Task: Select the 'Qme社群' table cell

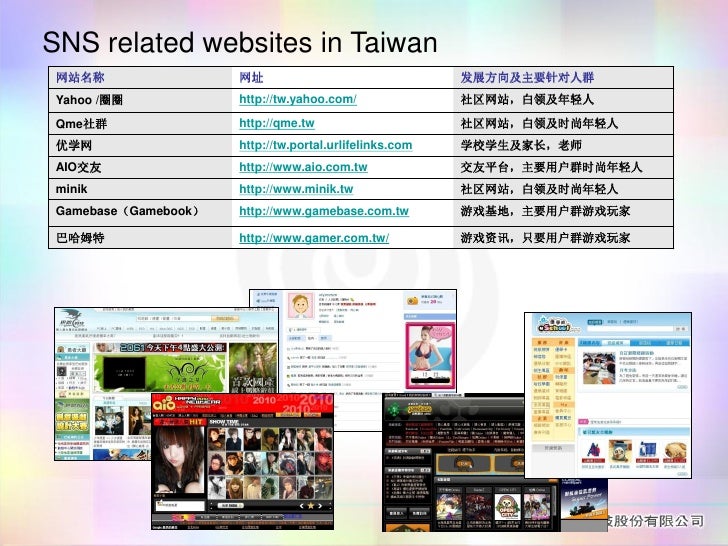Action: [140, 124]
